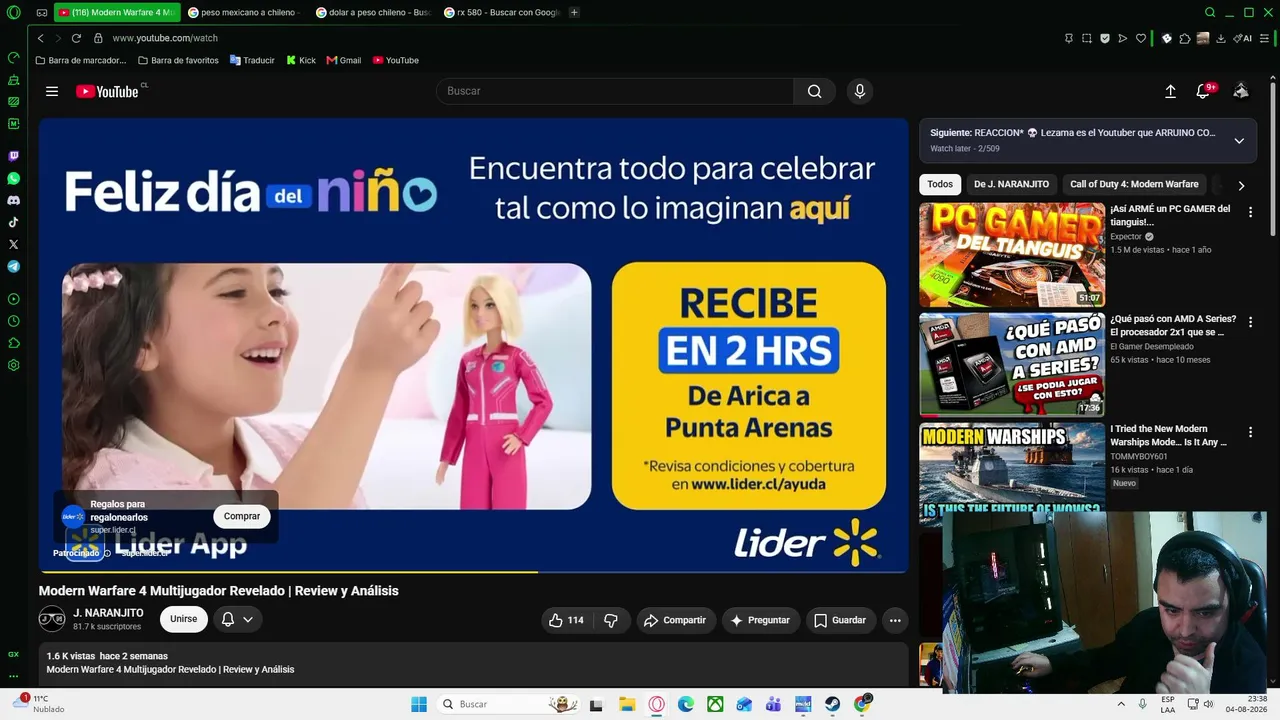Add page to bookmarks heart icon
This screenshot has height=720, width=1280.
pyautogui.click(x=1140, y=38)
